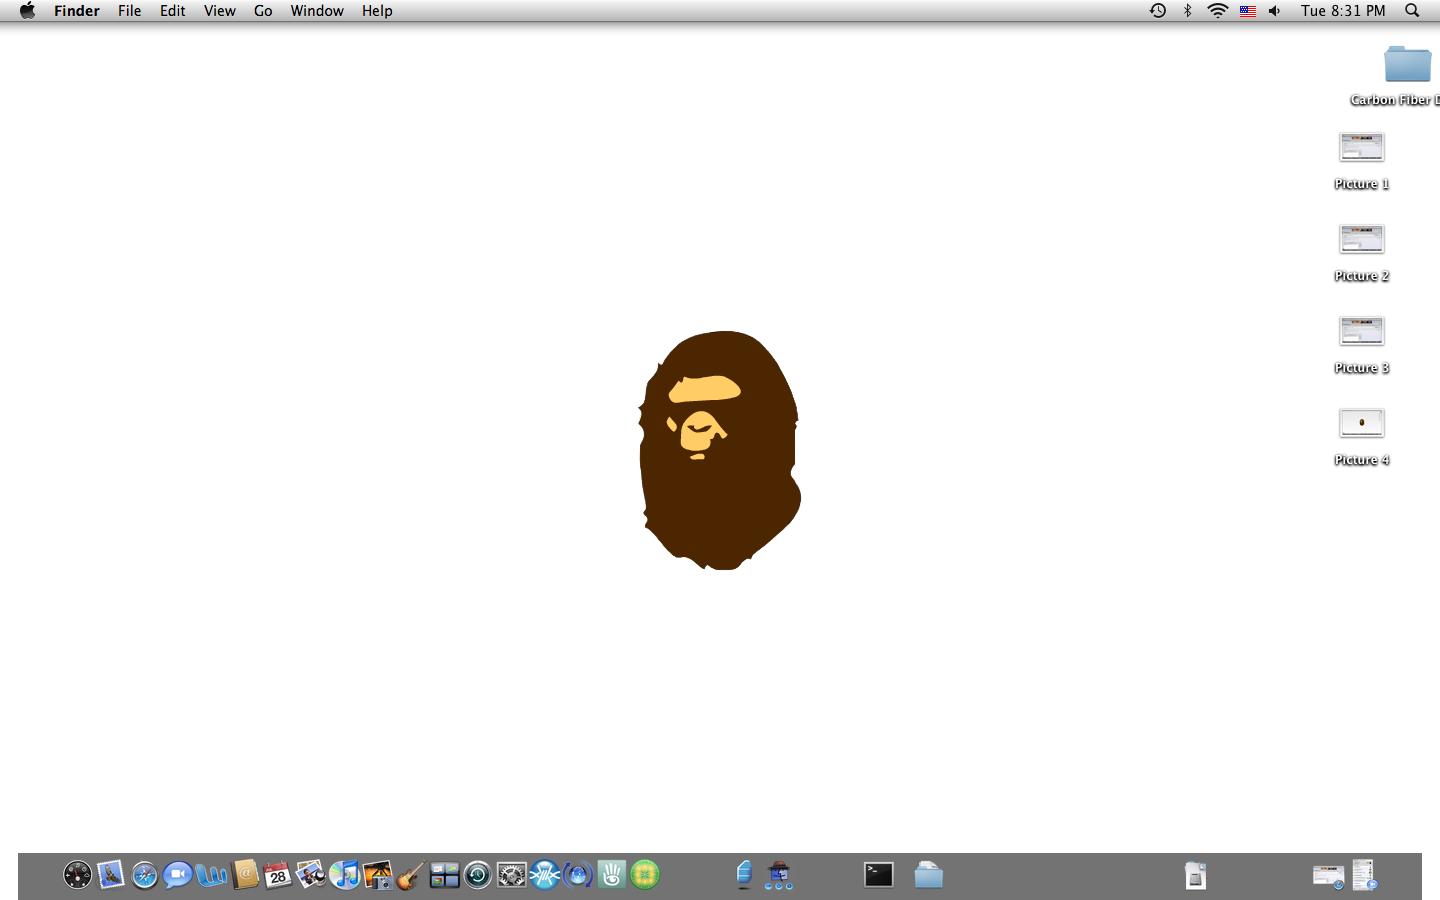Click the volume speaker icon
Screen dimensions: 1440x900
pos(1274,11)
